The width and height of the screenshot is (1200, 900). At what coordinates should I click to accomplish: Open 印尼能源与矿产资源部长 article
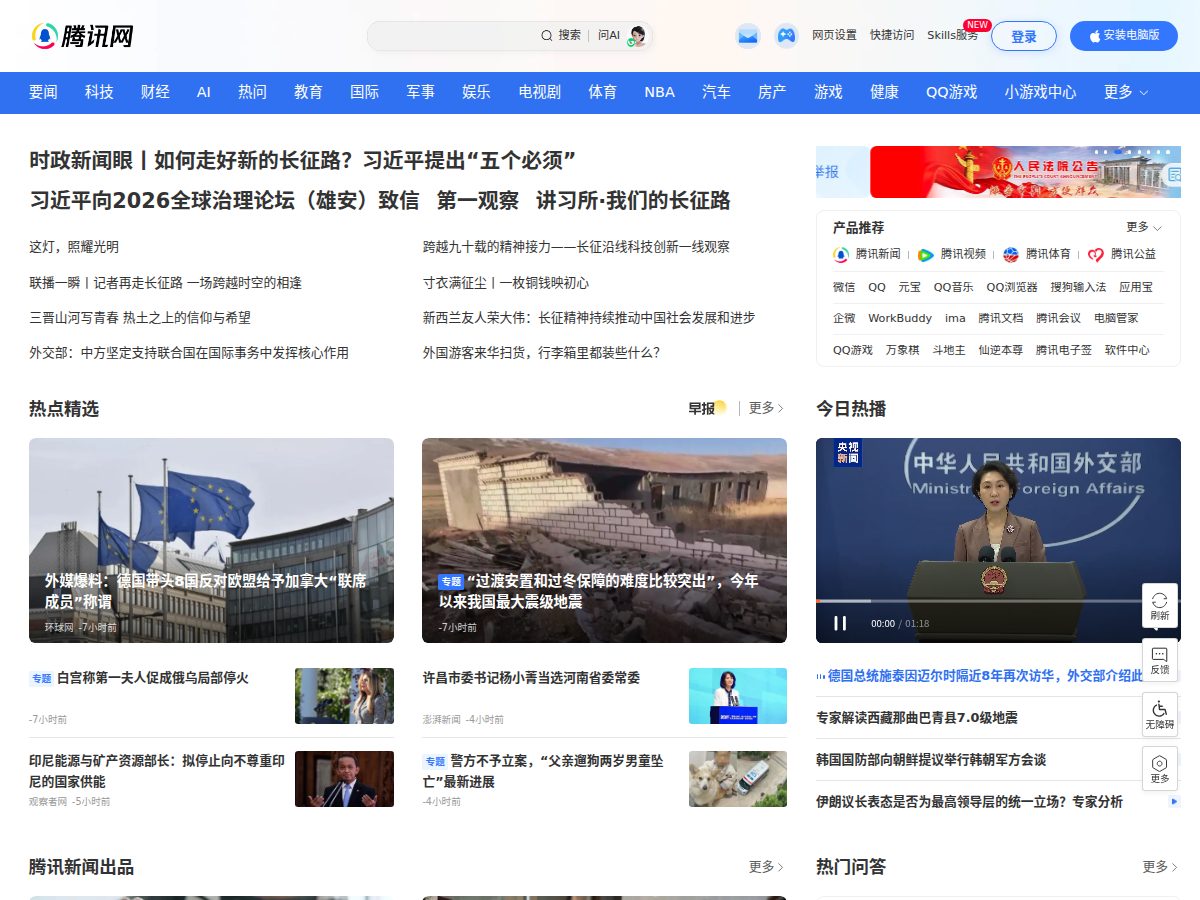157,771
